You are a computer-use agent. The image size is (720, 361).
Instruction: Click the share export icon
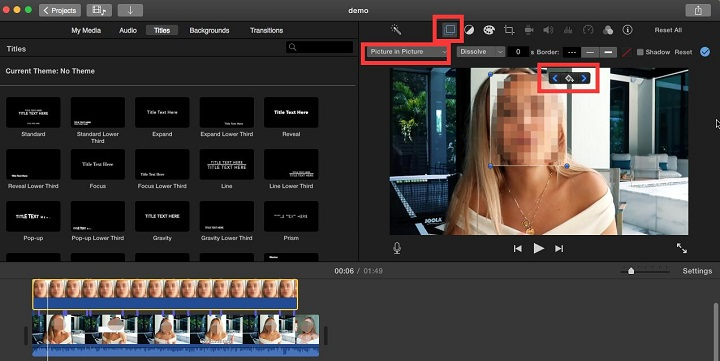tap(698, 10)
